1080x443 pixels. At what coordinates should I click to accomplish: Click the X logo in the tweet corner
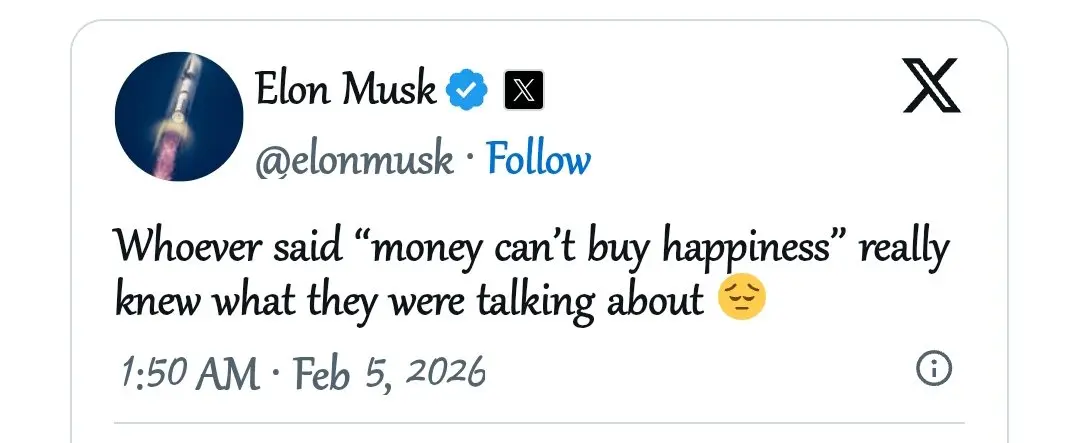tap(931, 87)
